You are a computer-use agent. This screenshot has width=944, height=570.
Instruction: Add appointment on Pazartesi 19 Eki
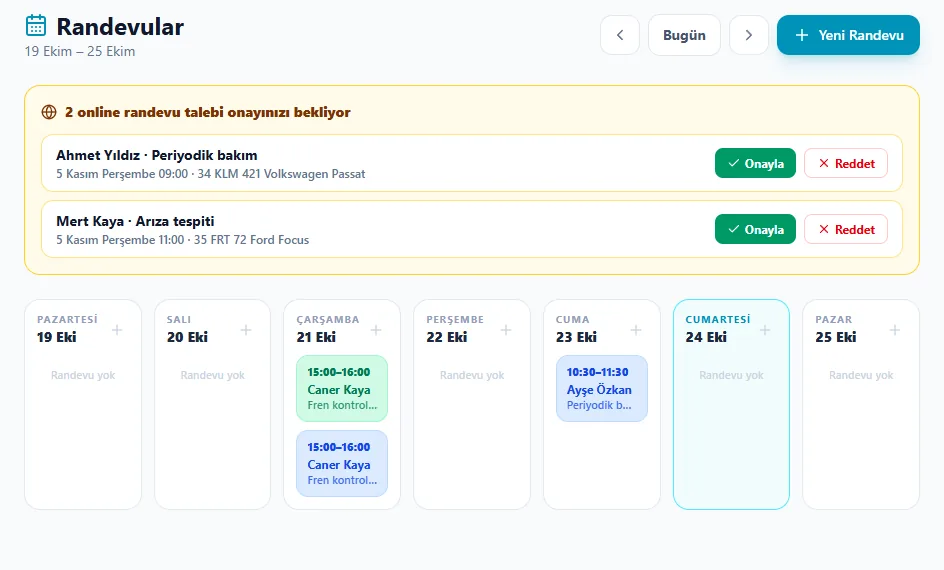pos(117,330)
